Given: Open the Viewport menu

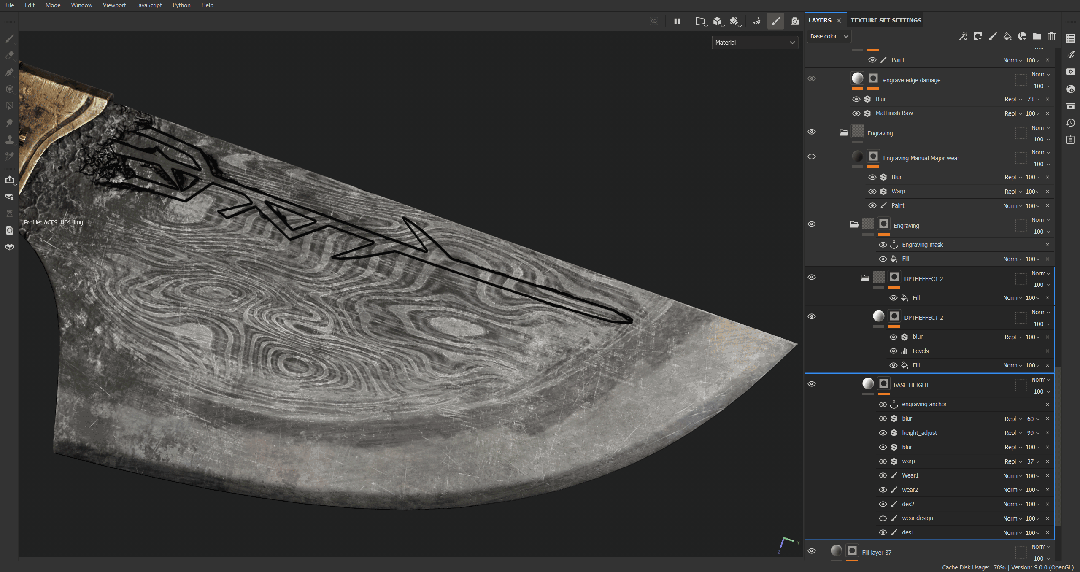Looking at the screenshot, I should 114,5.
